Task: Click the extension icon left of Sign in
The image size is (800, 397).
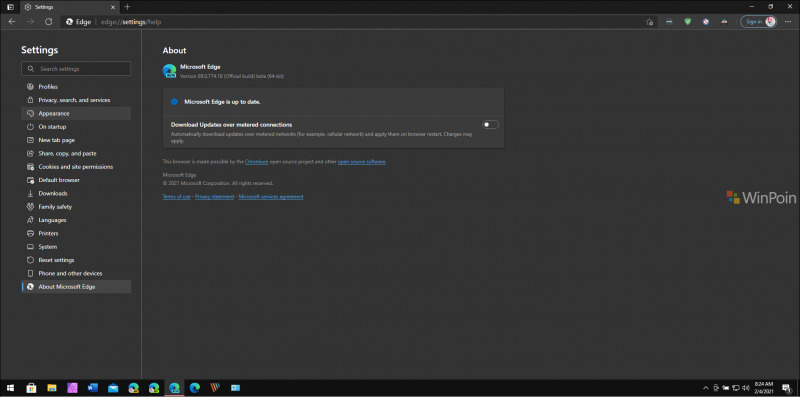Action: click(724, 21)
